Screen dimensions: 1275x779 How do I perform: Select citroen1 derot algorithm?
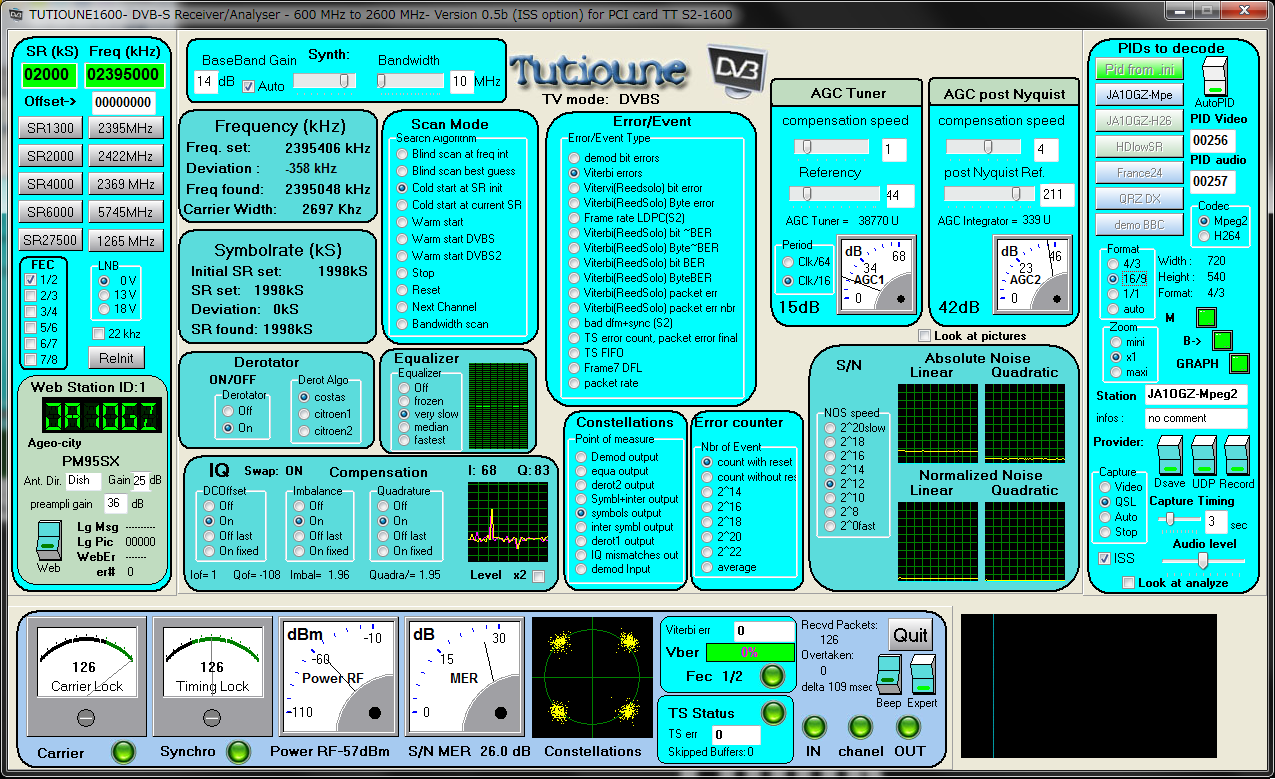pyautogui.click(x=306, y=414)
